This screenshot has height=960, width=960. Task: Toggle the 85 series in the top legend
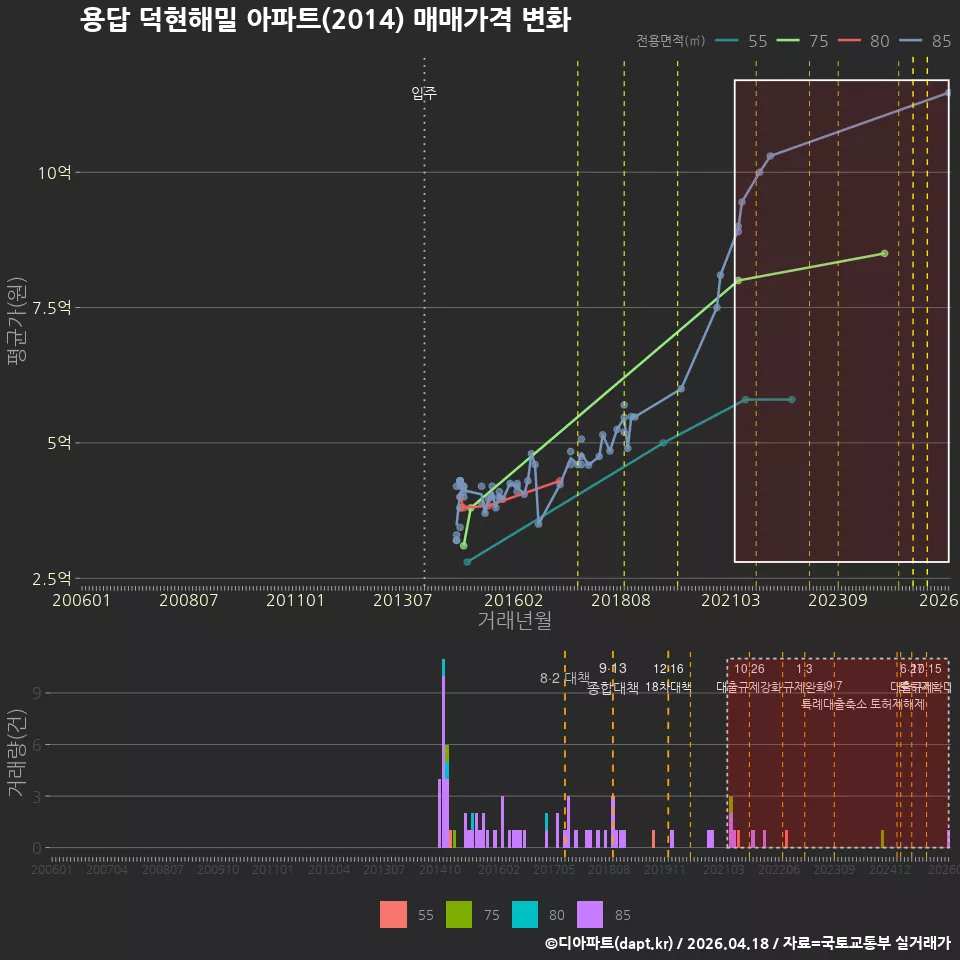(925, 41)
